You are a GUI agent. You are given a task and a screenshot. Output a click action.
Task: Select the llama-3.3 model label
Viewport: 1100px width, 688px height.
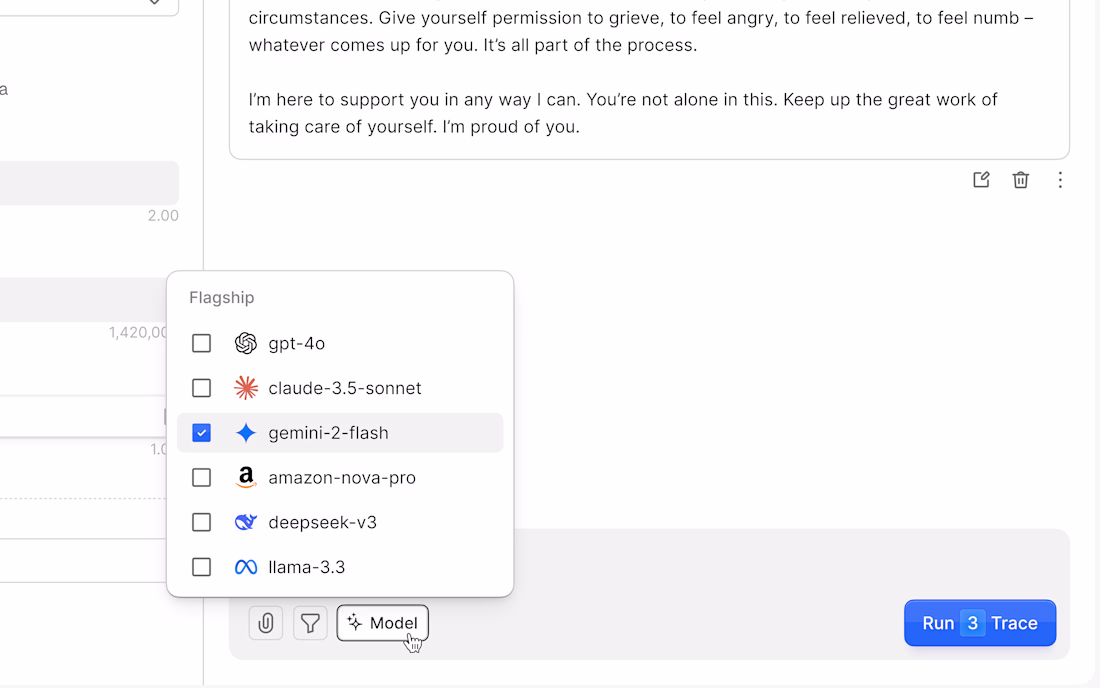307,567
